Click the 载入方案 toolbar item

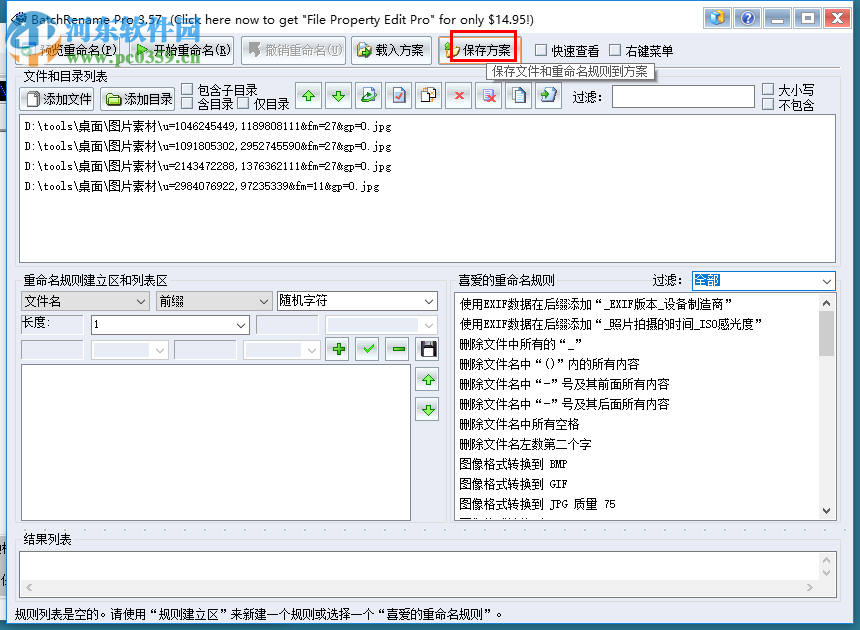pyautogui.click(x=391, y=51)
